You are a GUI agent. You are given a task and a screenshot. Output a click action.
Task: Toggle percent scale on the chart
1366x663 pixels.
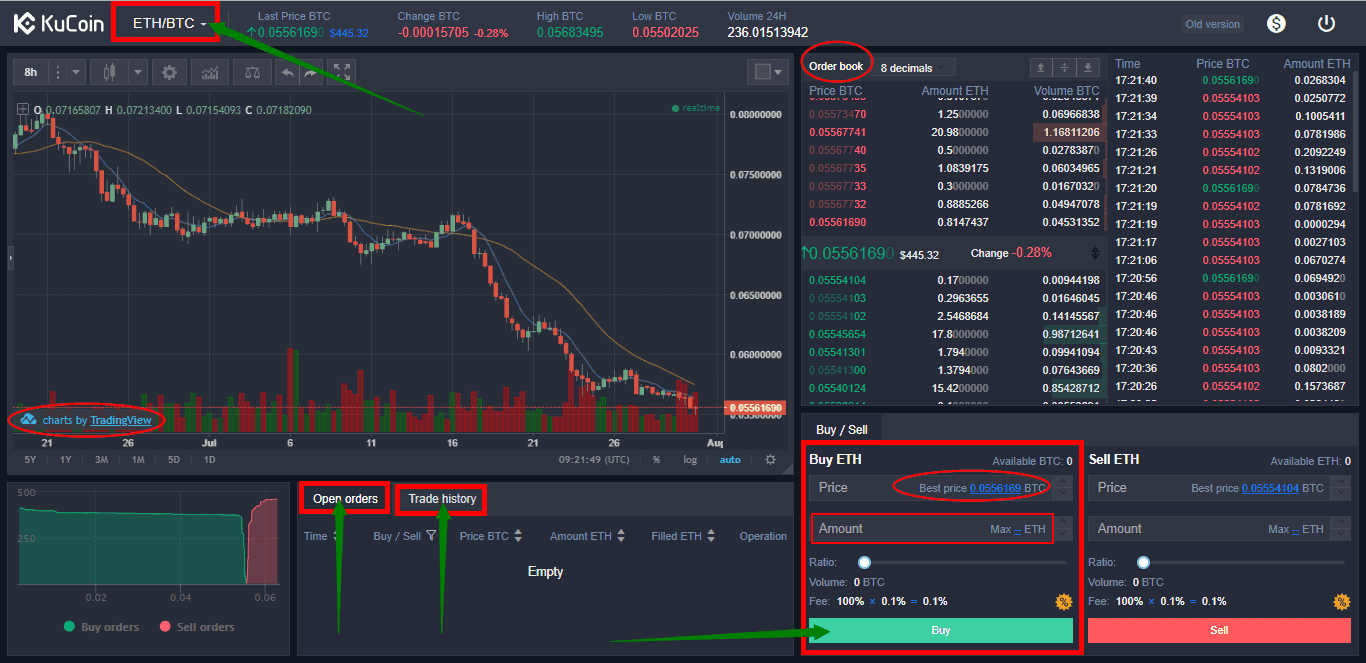656,460
